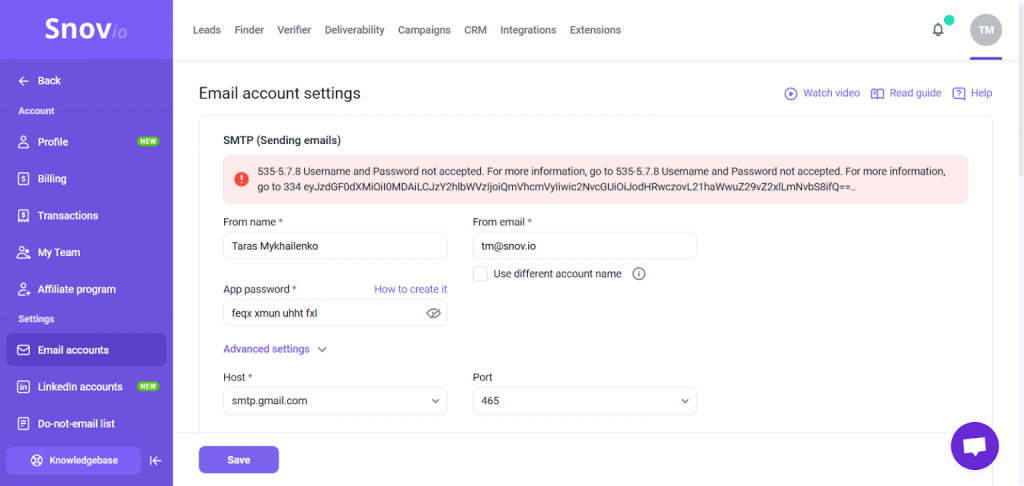Click the info icon beside account name
The width and height of the screenshot is (1024, 486).
click(639, 274)
